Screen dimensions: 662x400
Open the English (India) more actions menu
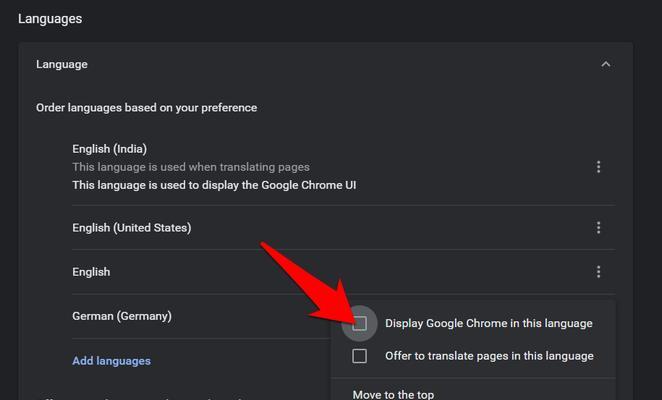[x=598, y=167]
